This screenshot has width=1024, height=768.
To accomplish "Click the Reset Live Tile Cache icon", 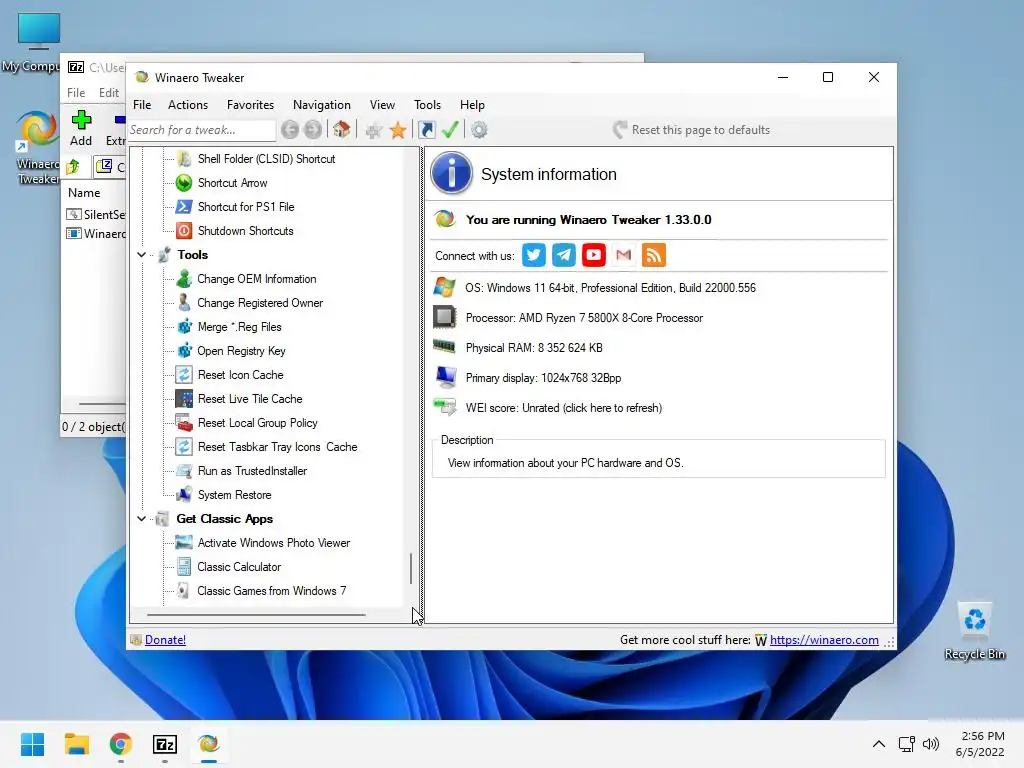I will tap(184, 398).
